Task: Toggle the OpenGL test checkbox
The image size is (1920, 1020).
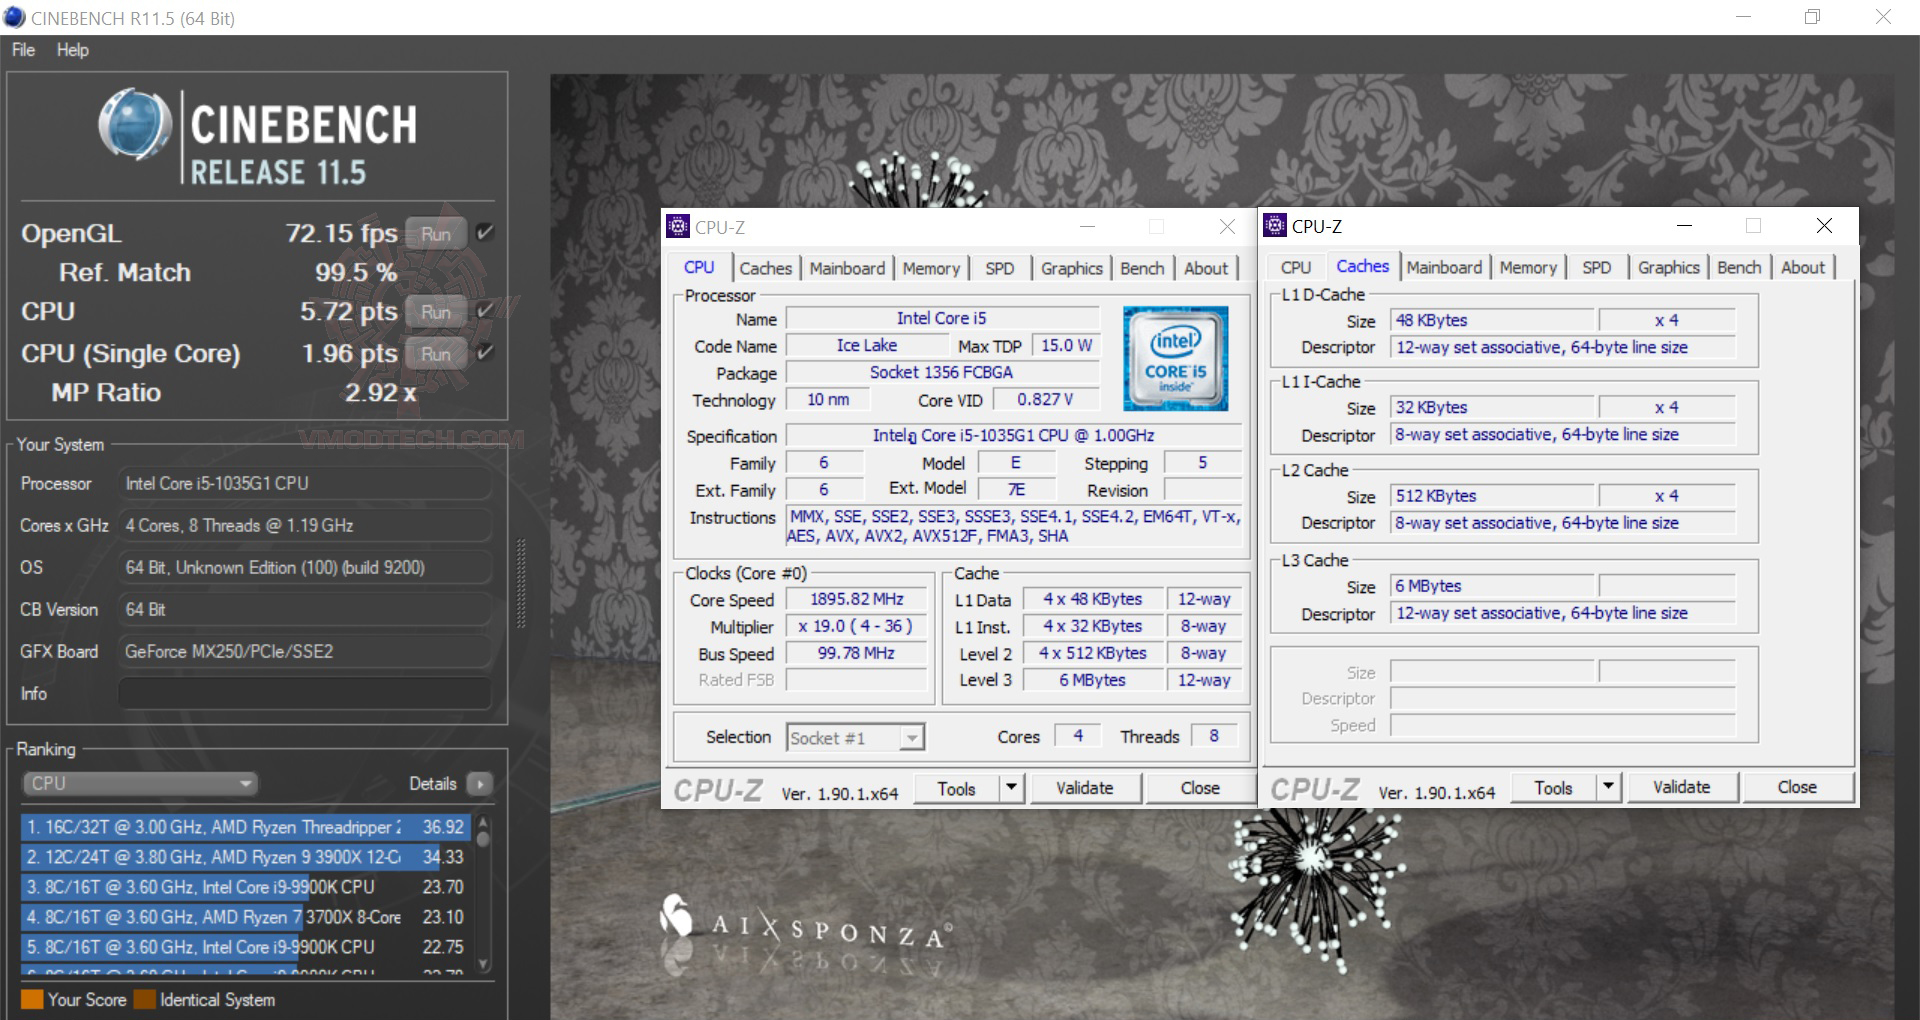Action: click(485, 233)
